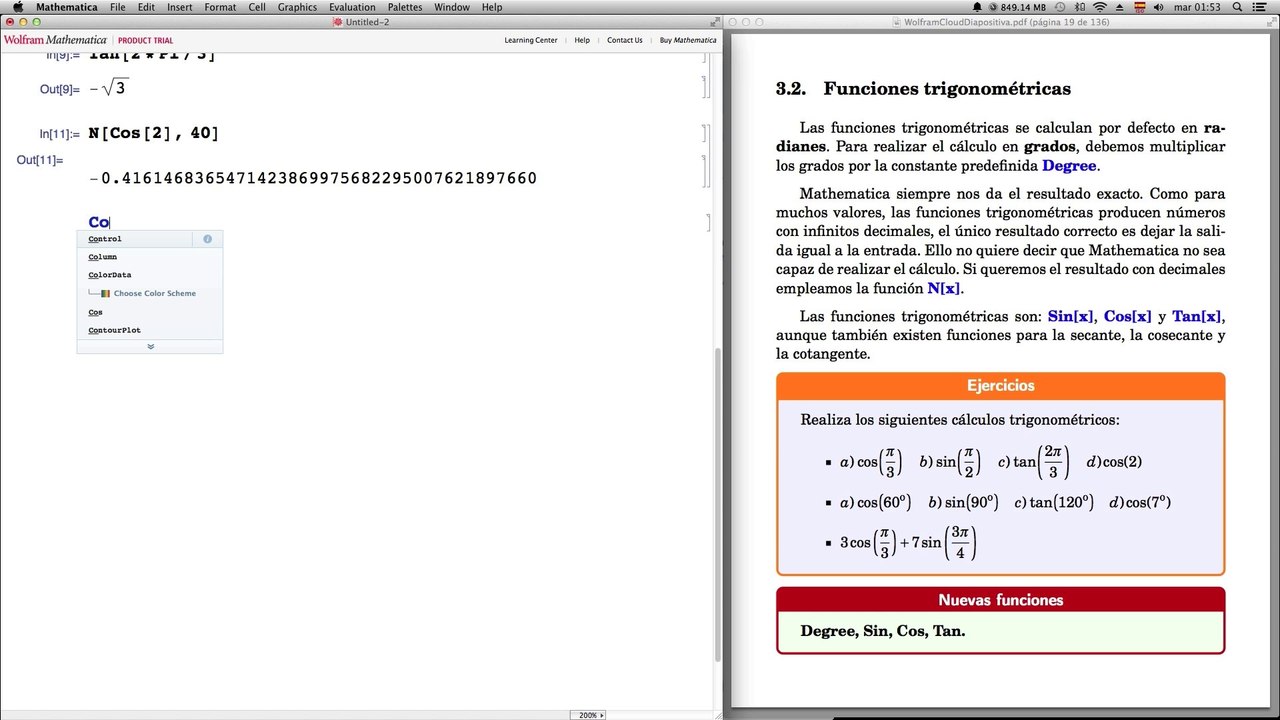
Task: Open the Insert menu
Action: [180, 7]
